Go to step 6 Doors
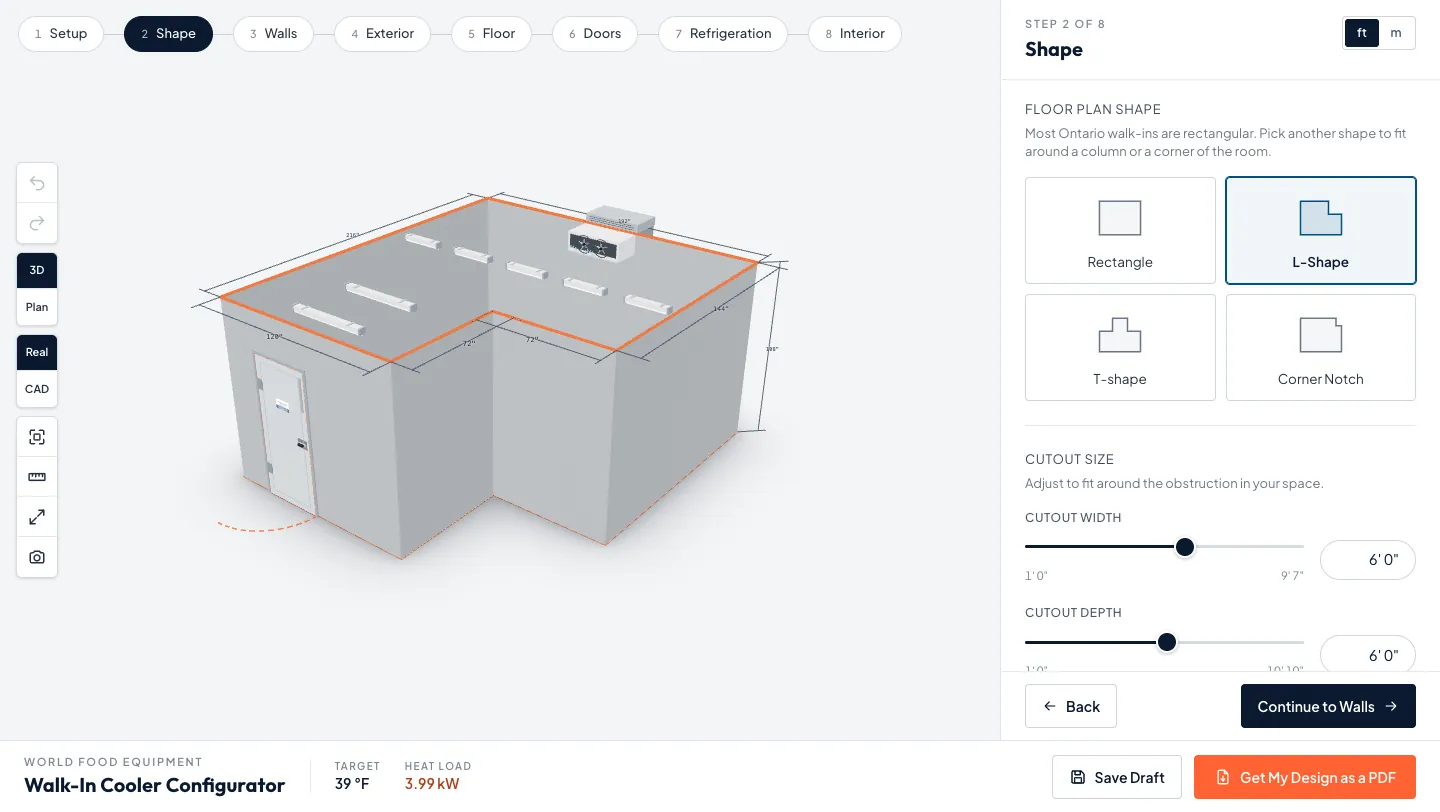 pyautogui.click(x=595, y=34)
